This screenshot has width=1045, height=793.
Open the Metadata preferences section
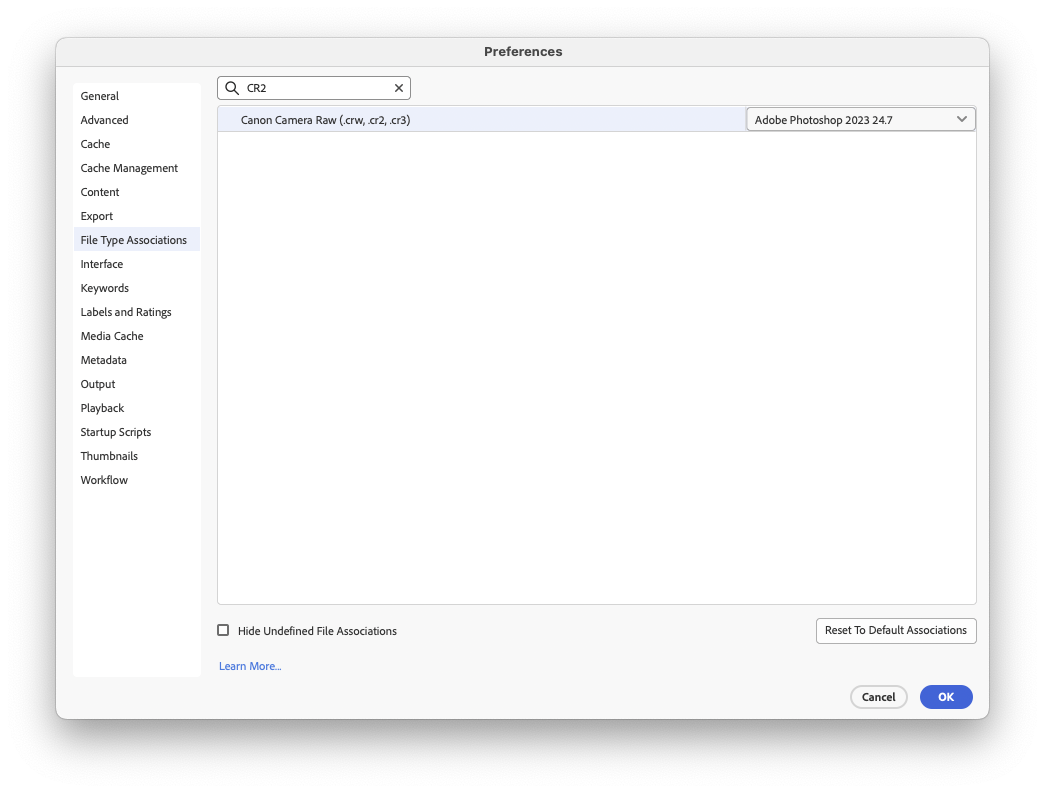coord(103,359)
